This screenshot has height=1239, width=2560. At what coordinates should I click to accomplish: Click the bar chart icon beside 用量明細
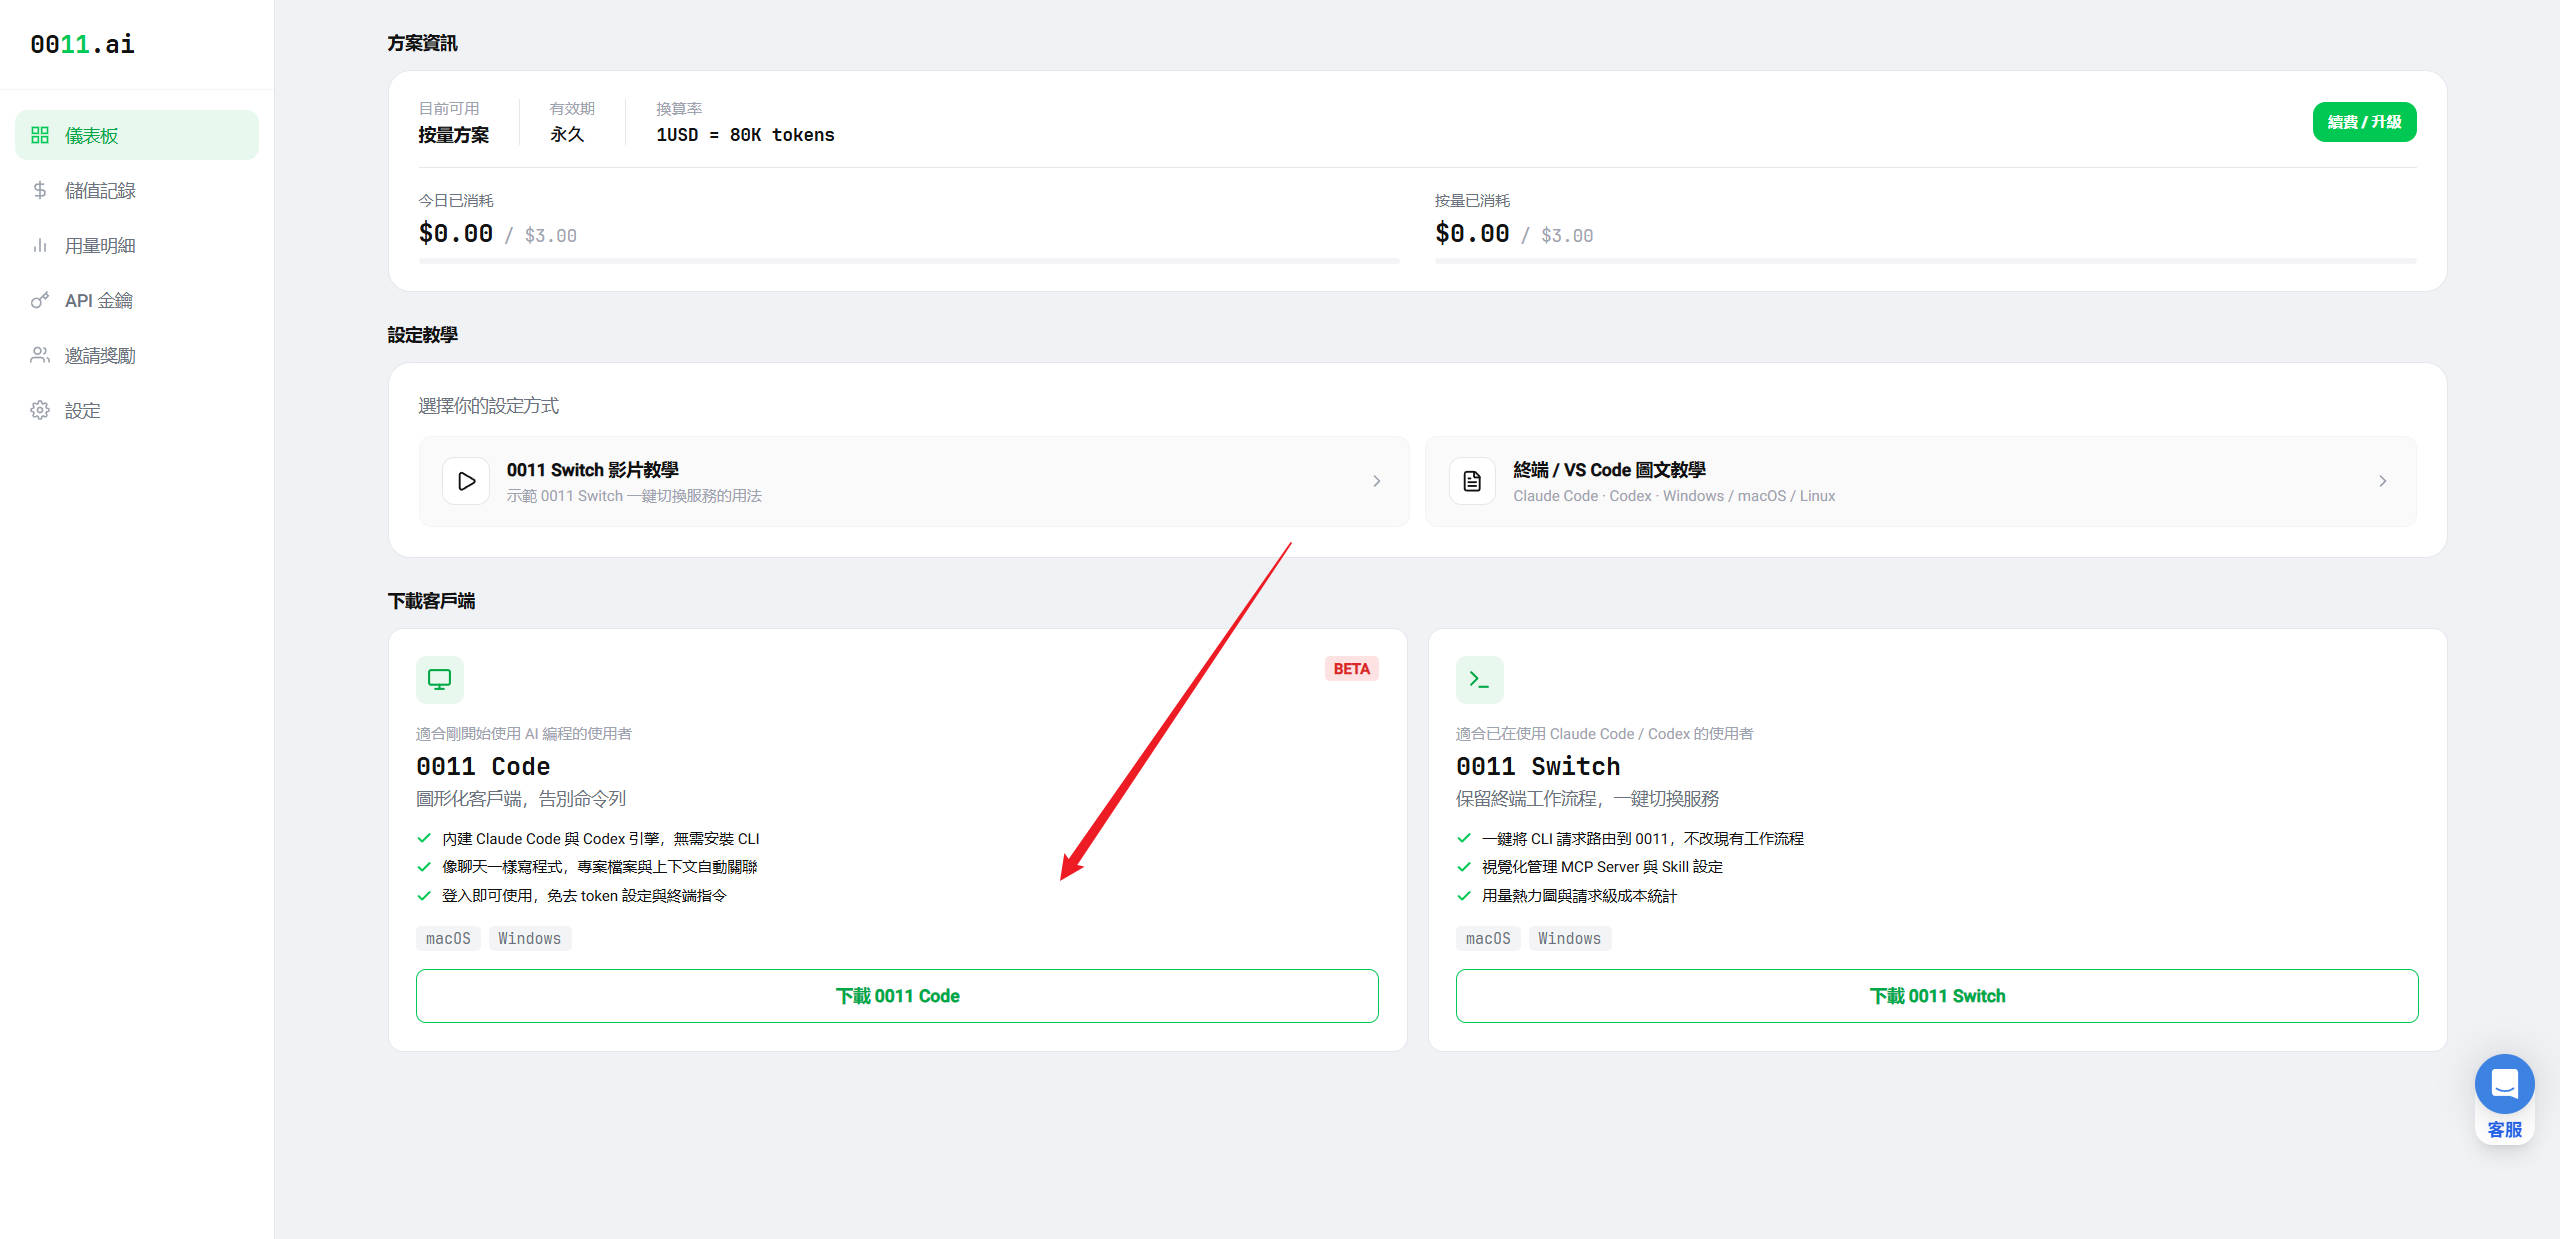40,245
